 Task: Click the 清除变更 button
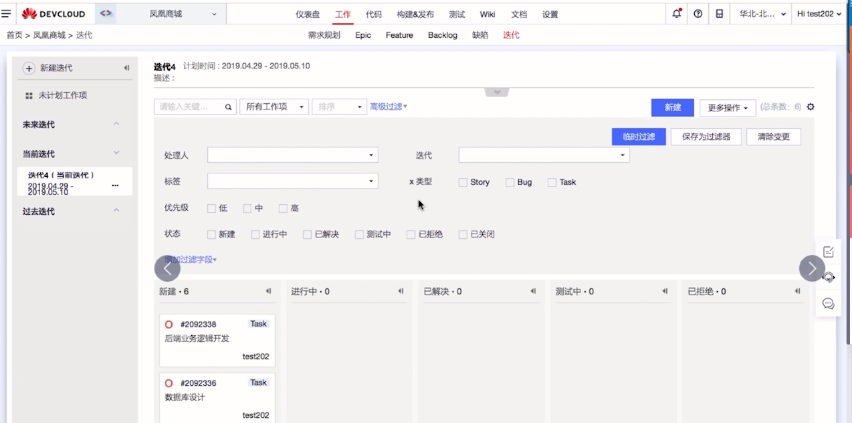pyautogui.click(x=773, y=137)
